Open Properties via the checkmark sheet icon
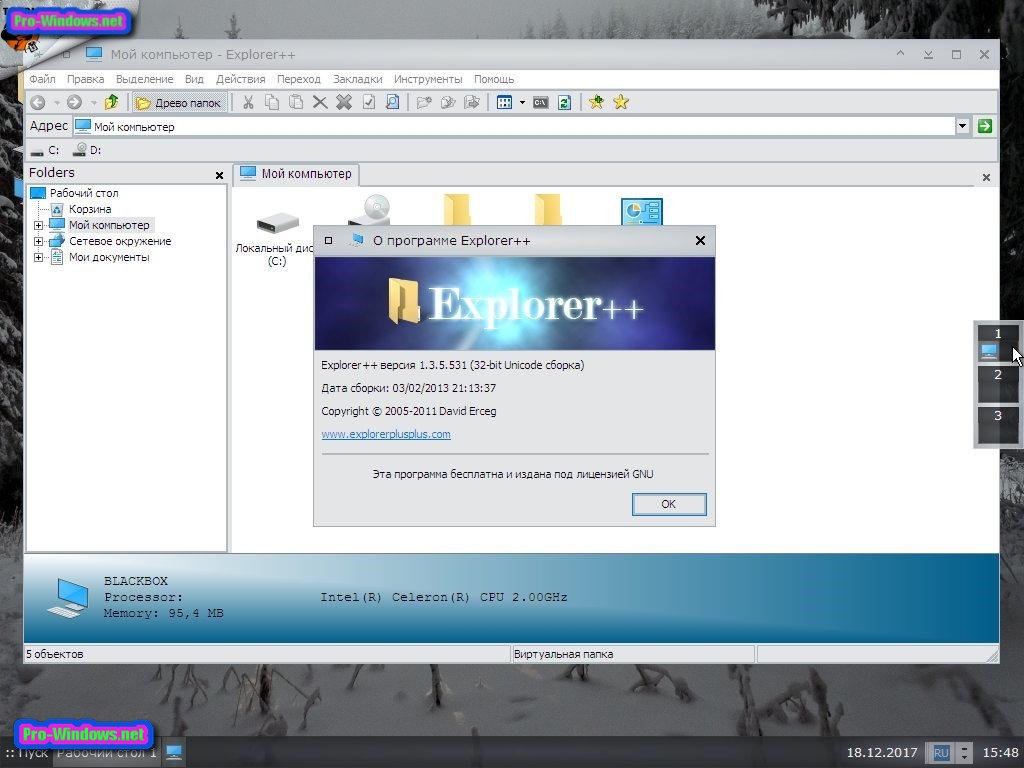The height and width of the screenshot is (768, 1024). point(368,103)
